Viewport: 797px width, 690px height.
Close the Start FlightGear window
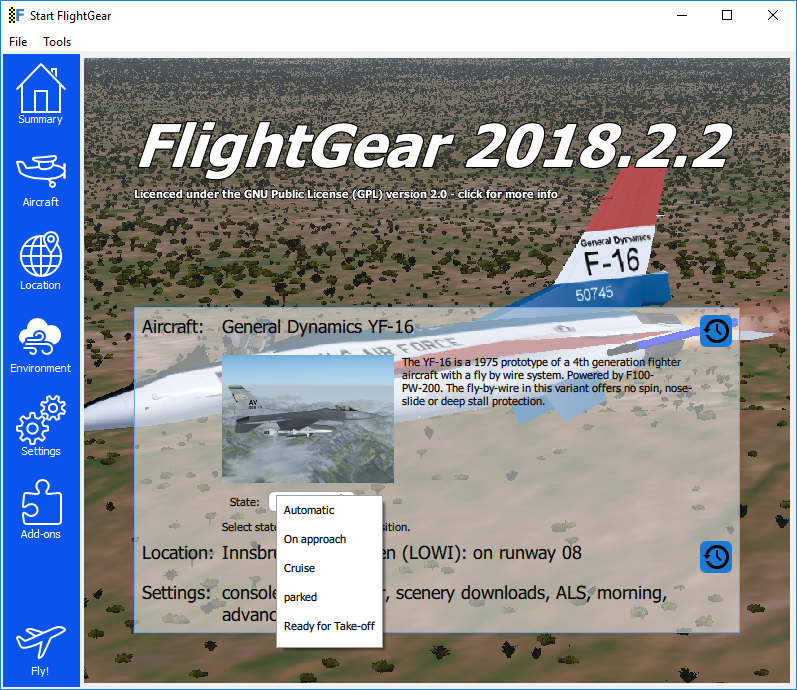coord(773,15)
